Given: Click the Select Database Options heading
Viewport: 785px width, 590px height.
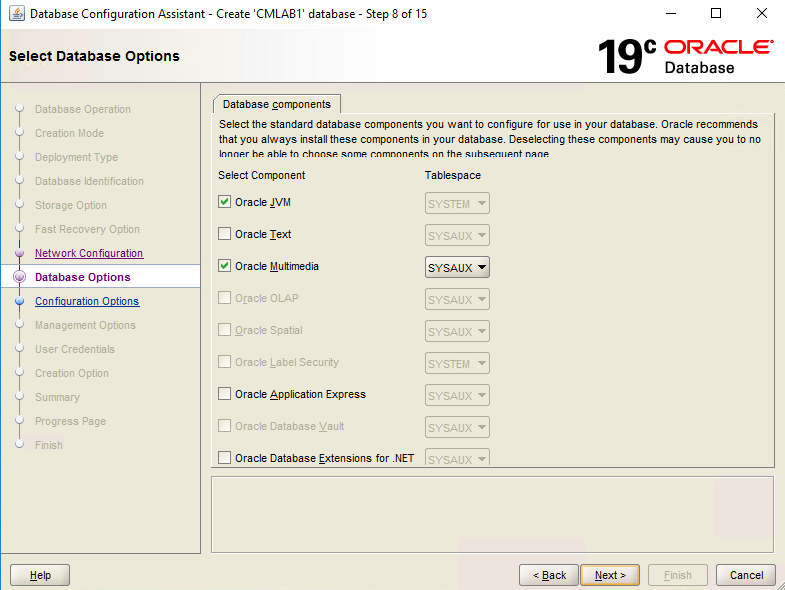Looking at the screenshot, I should click(94, 56).
